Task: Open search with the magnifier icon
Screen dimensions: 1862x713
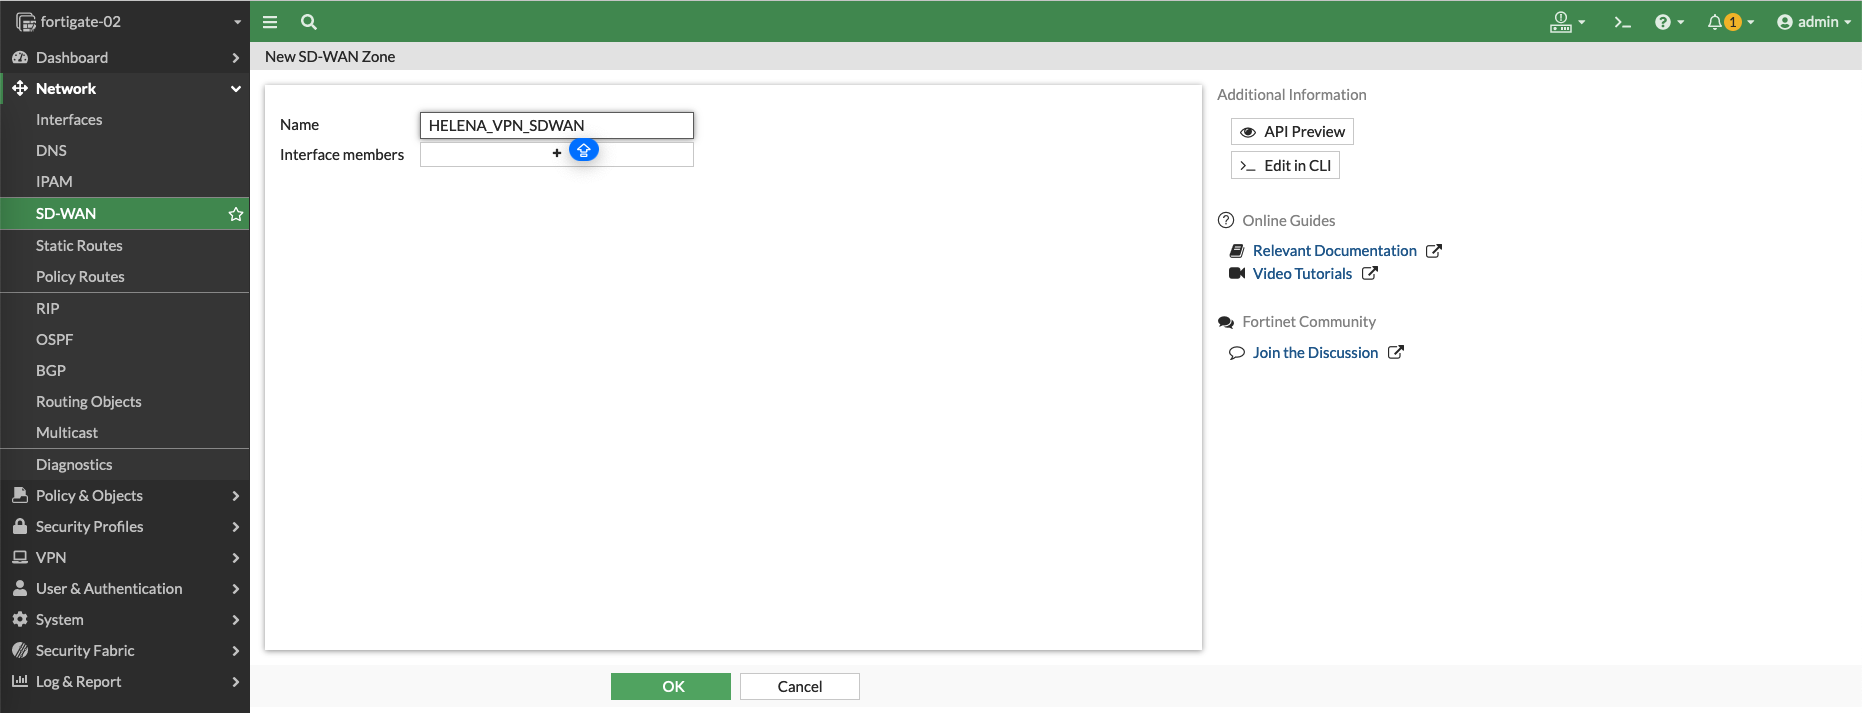Action: [309, 22]
